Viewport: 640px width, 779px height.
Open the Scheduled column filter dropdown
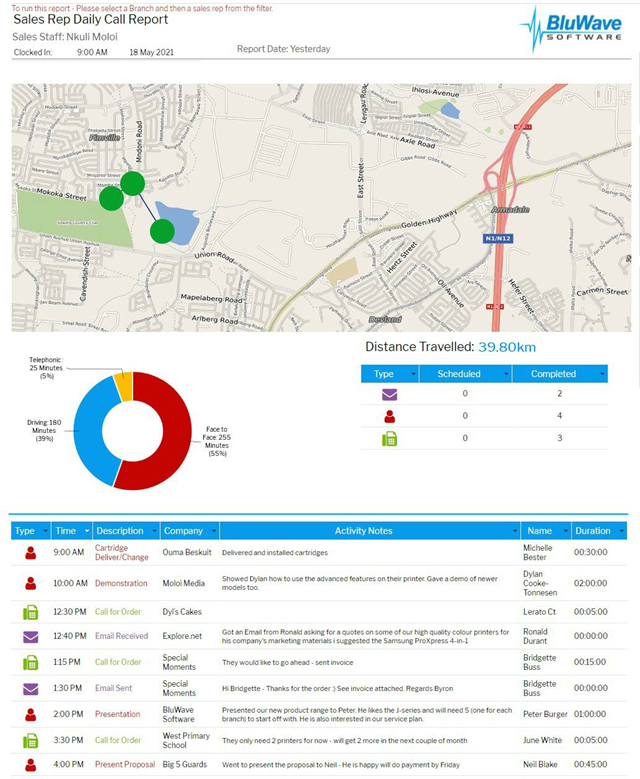click(x=506, y=374)
